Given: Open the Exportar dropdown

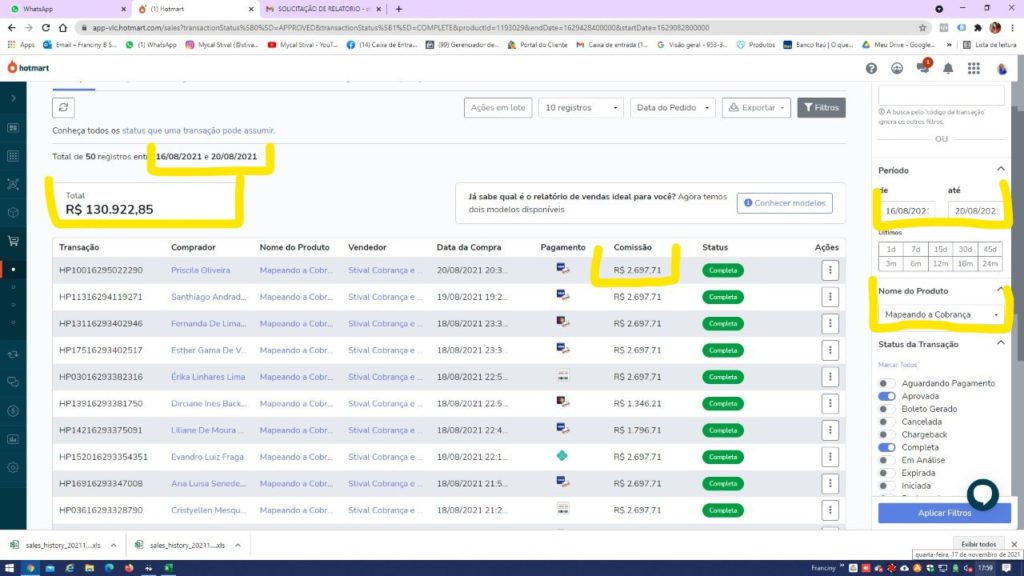Looking at the screenshot, I should 756,108.
